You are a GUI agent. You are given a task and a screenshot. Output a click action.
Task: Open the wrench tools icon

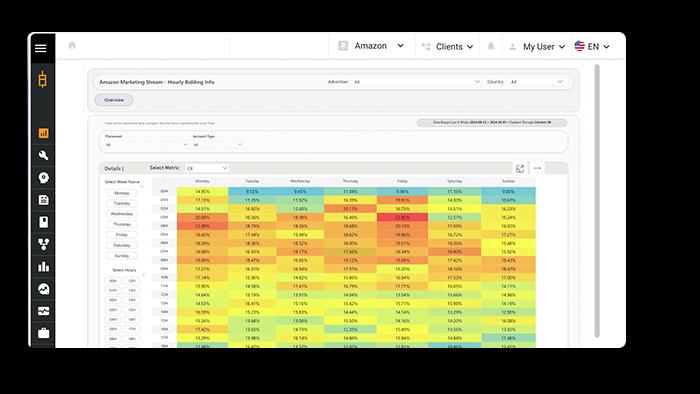click(43, 155)
